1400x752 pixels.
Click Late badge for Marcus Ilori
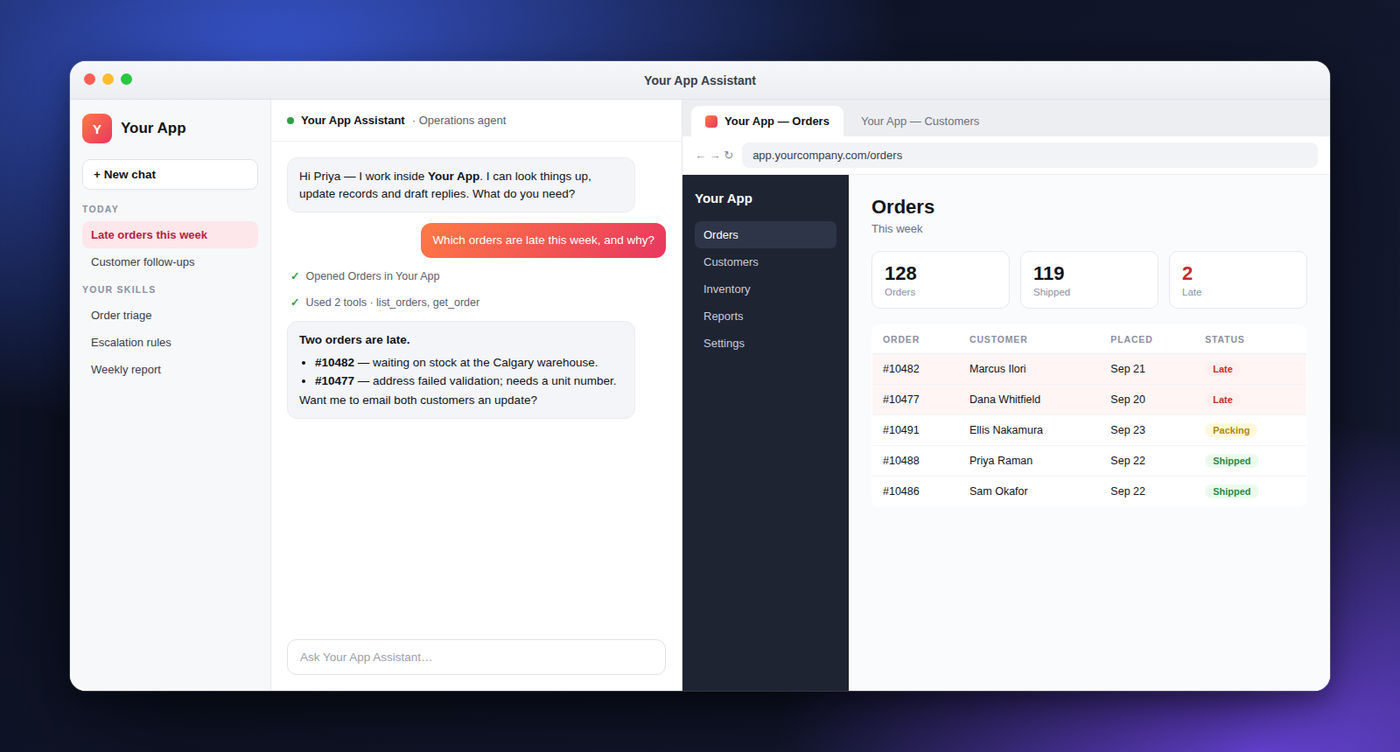(1222, 369)
